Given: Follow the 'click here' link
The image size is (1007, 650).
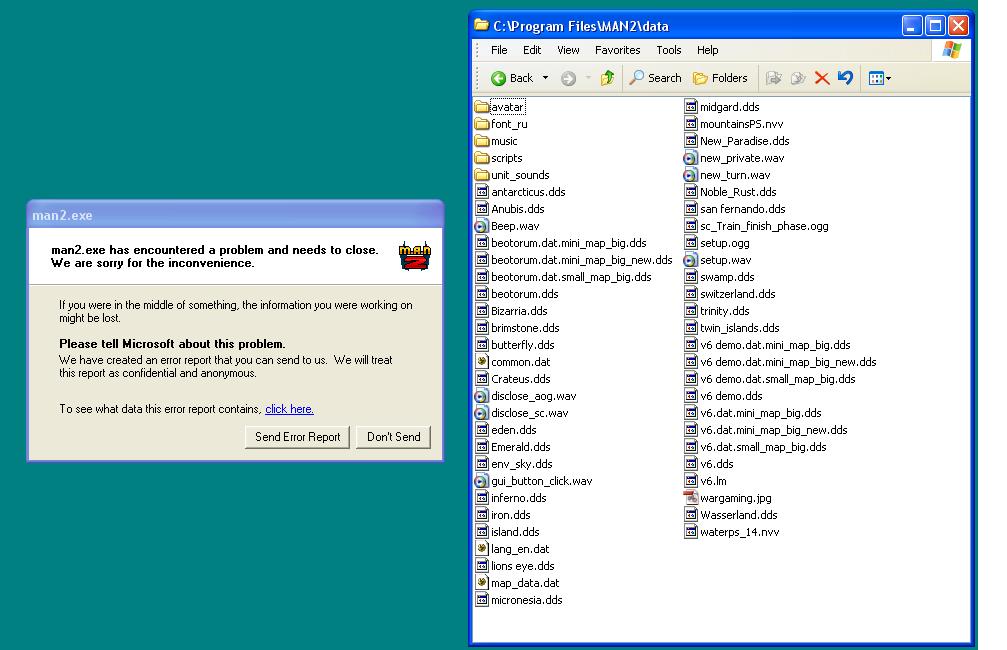Looking at the screenshot, I should click(x=290, y=409).
